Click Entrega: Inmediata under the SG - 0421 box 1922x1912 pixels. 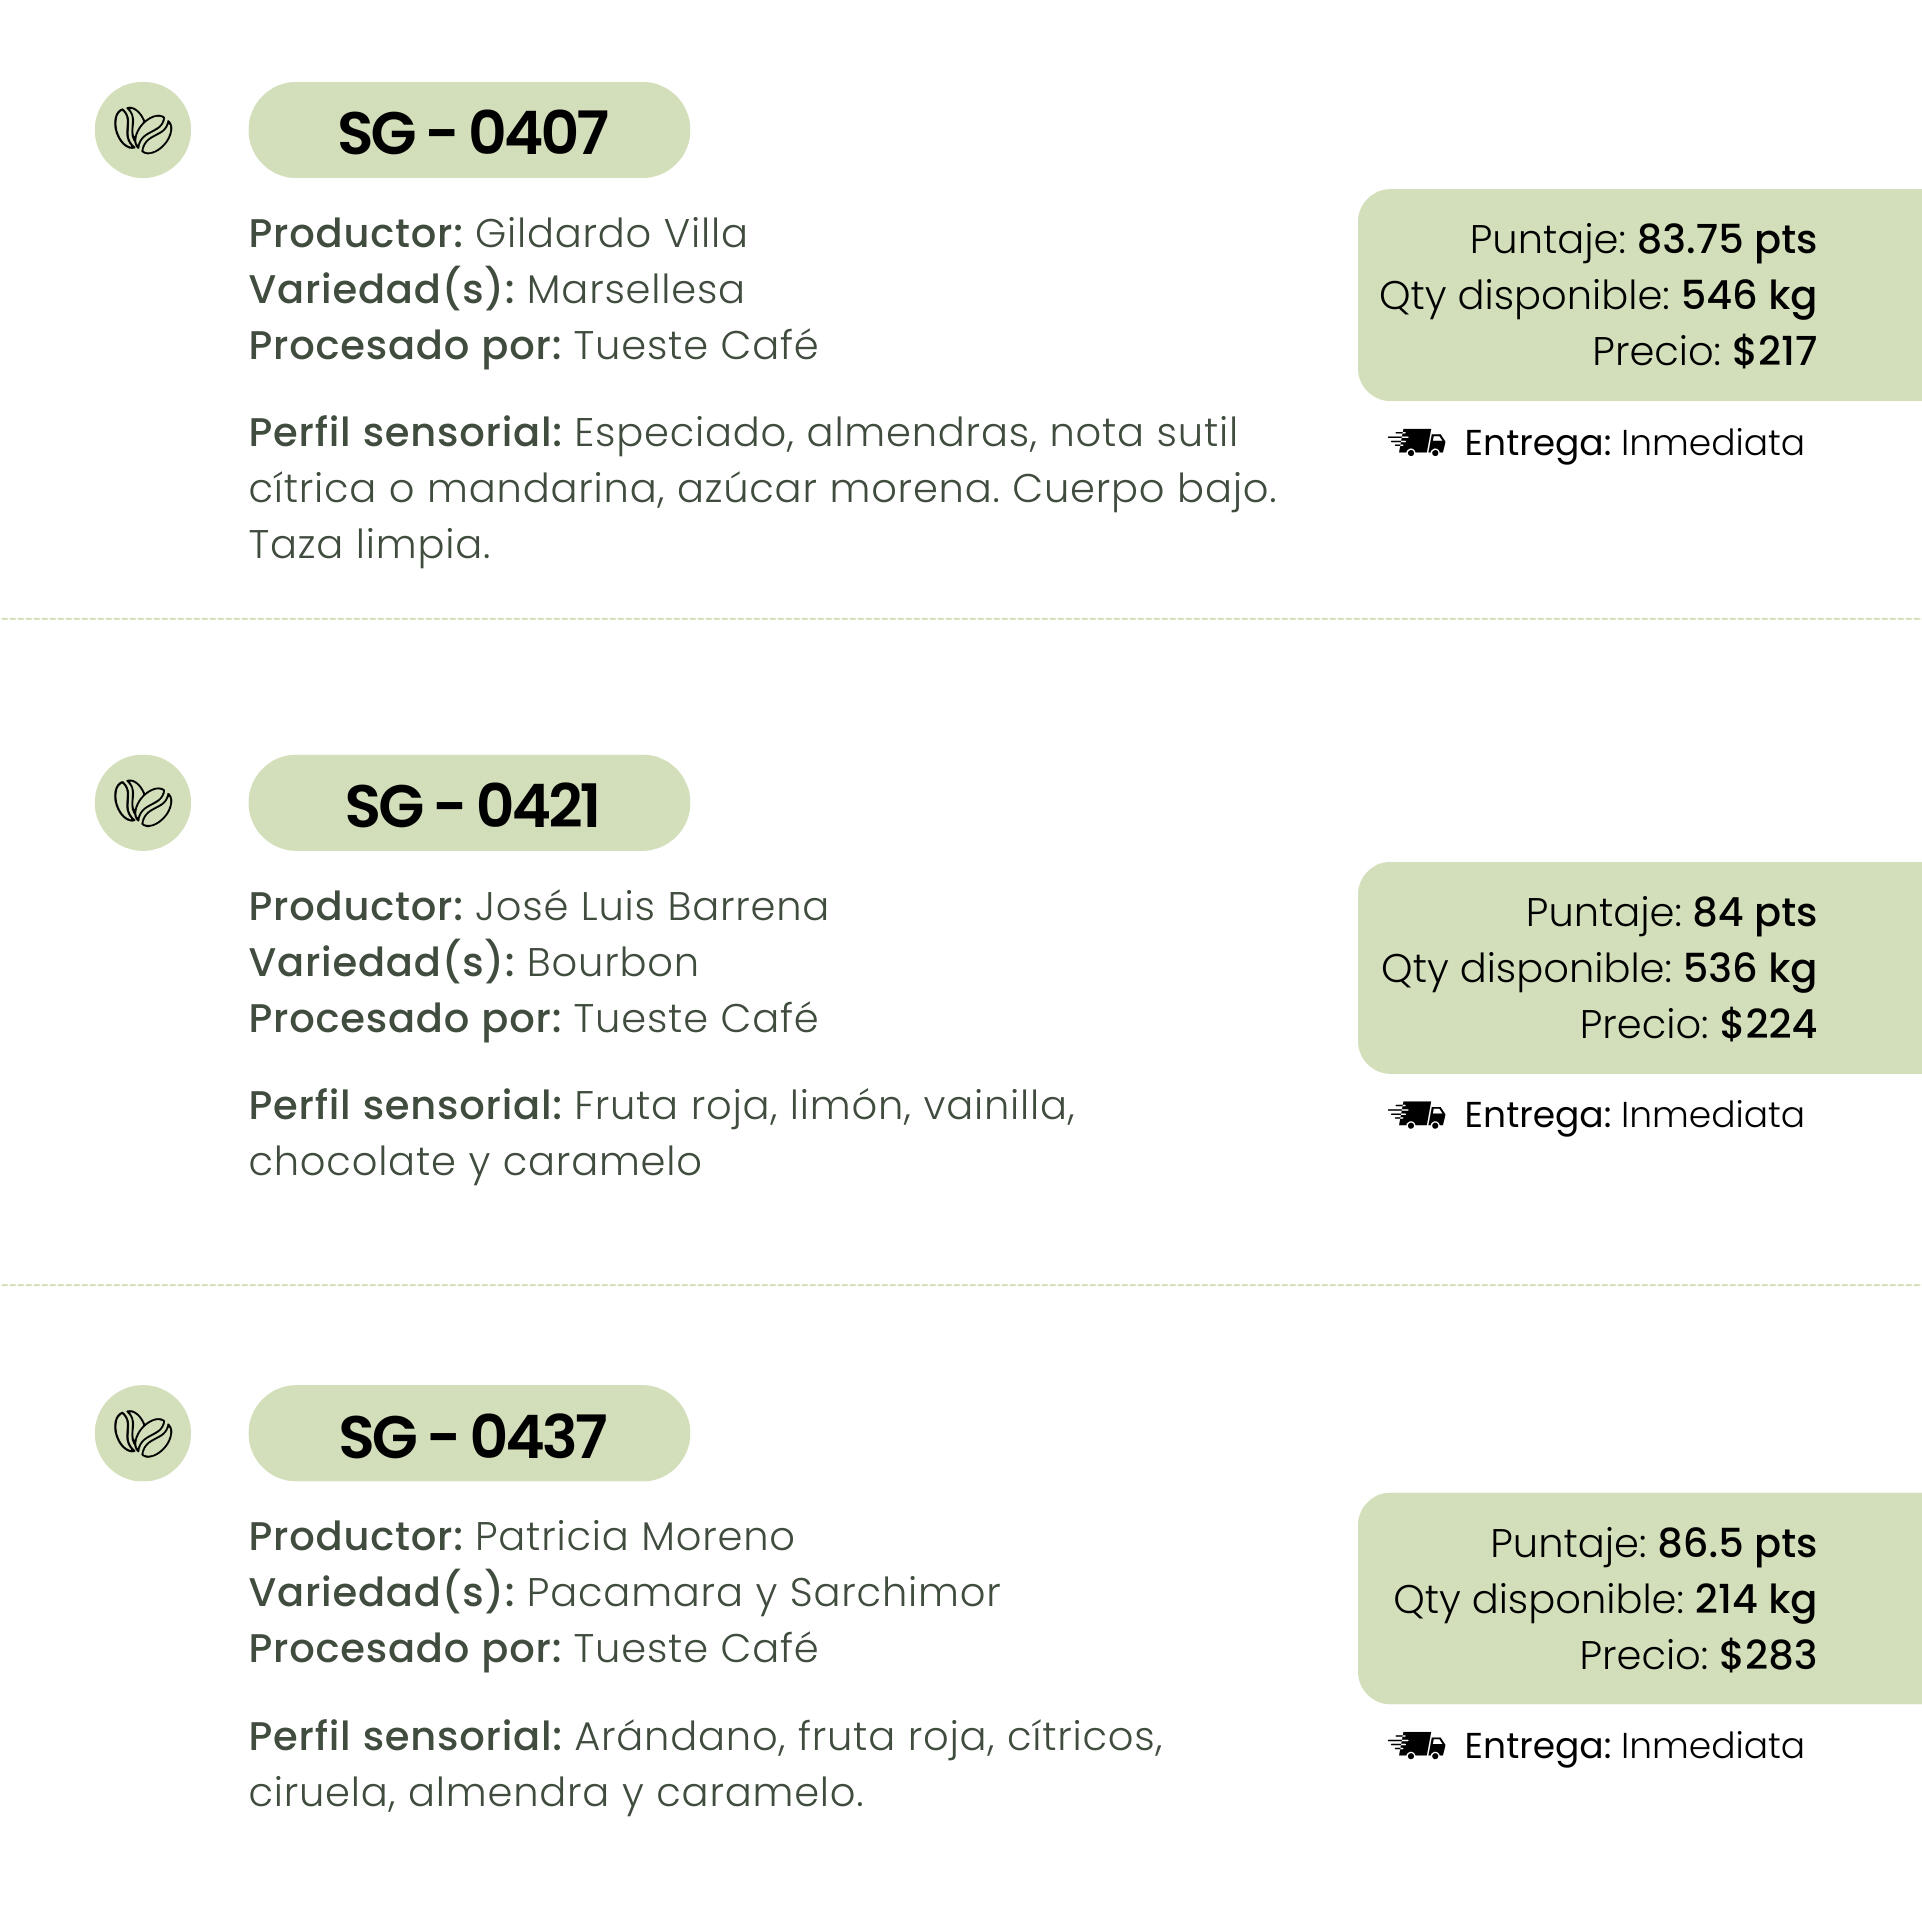(1634, 1114)
